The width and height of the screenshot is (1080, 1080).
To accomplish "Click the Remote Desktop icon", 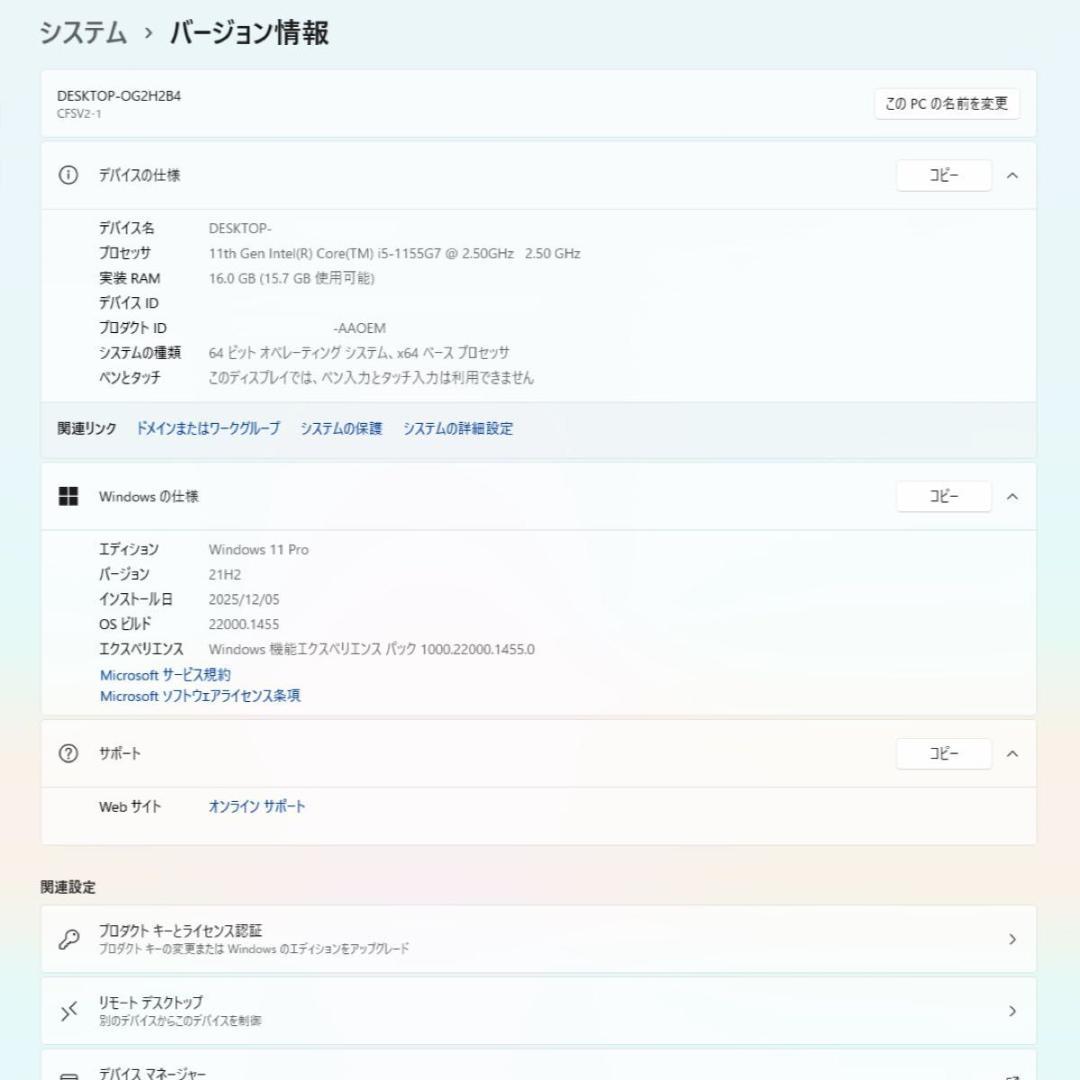I will point(68,1011).
